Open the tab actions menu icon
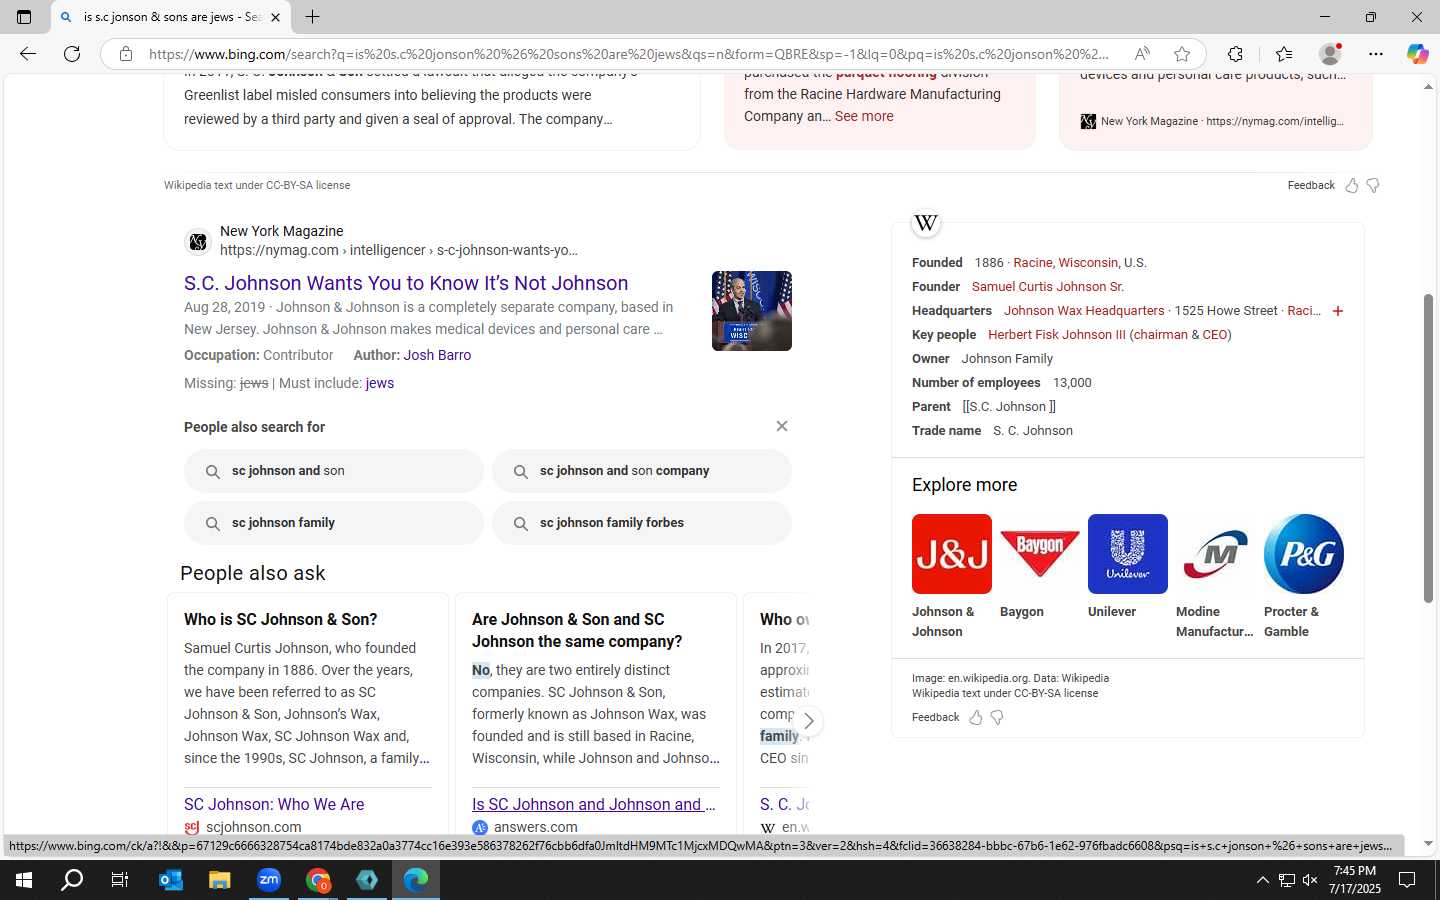Image resolution: width=1440 pixels, height=900 pixels. pos(24,17)
